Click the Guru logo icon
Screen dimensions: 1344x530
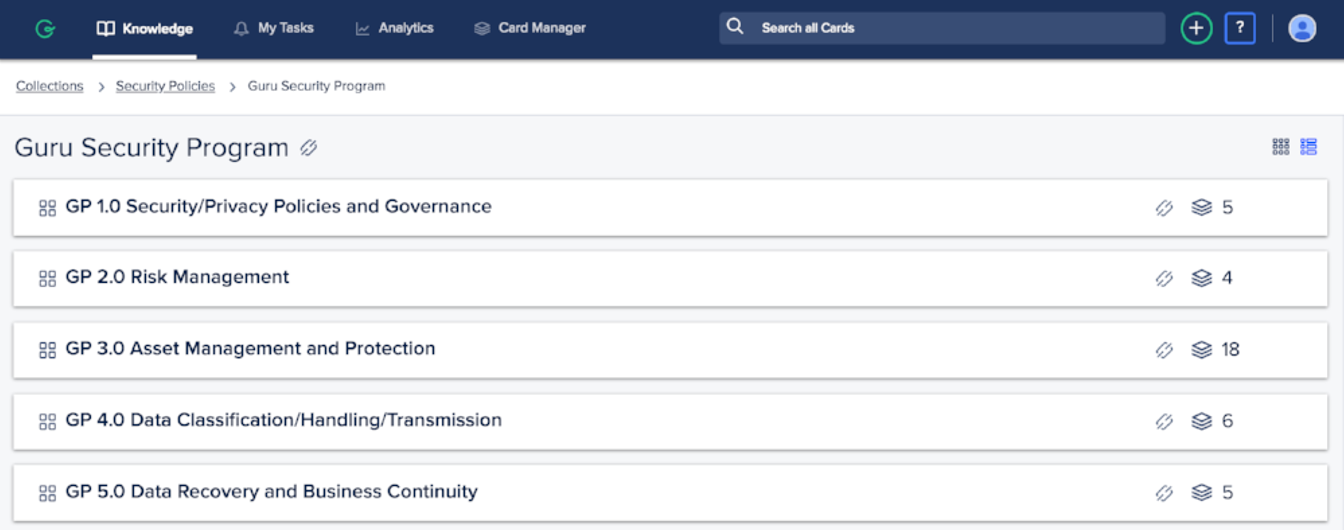tap(44, 29)
